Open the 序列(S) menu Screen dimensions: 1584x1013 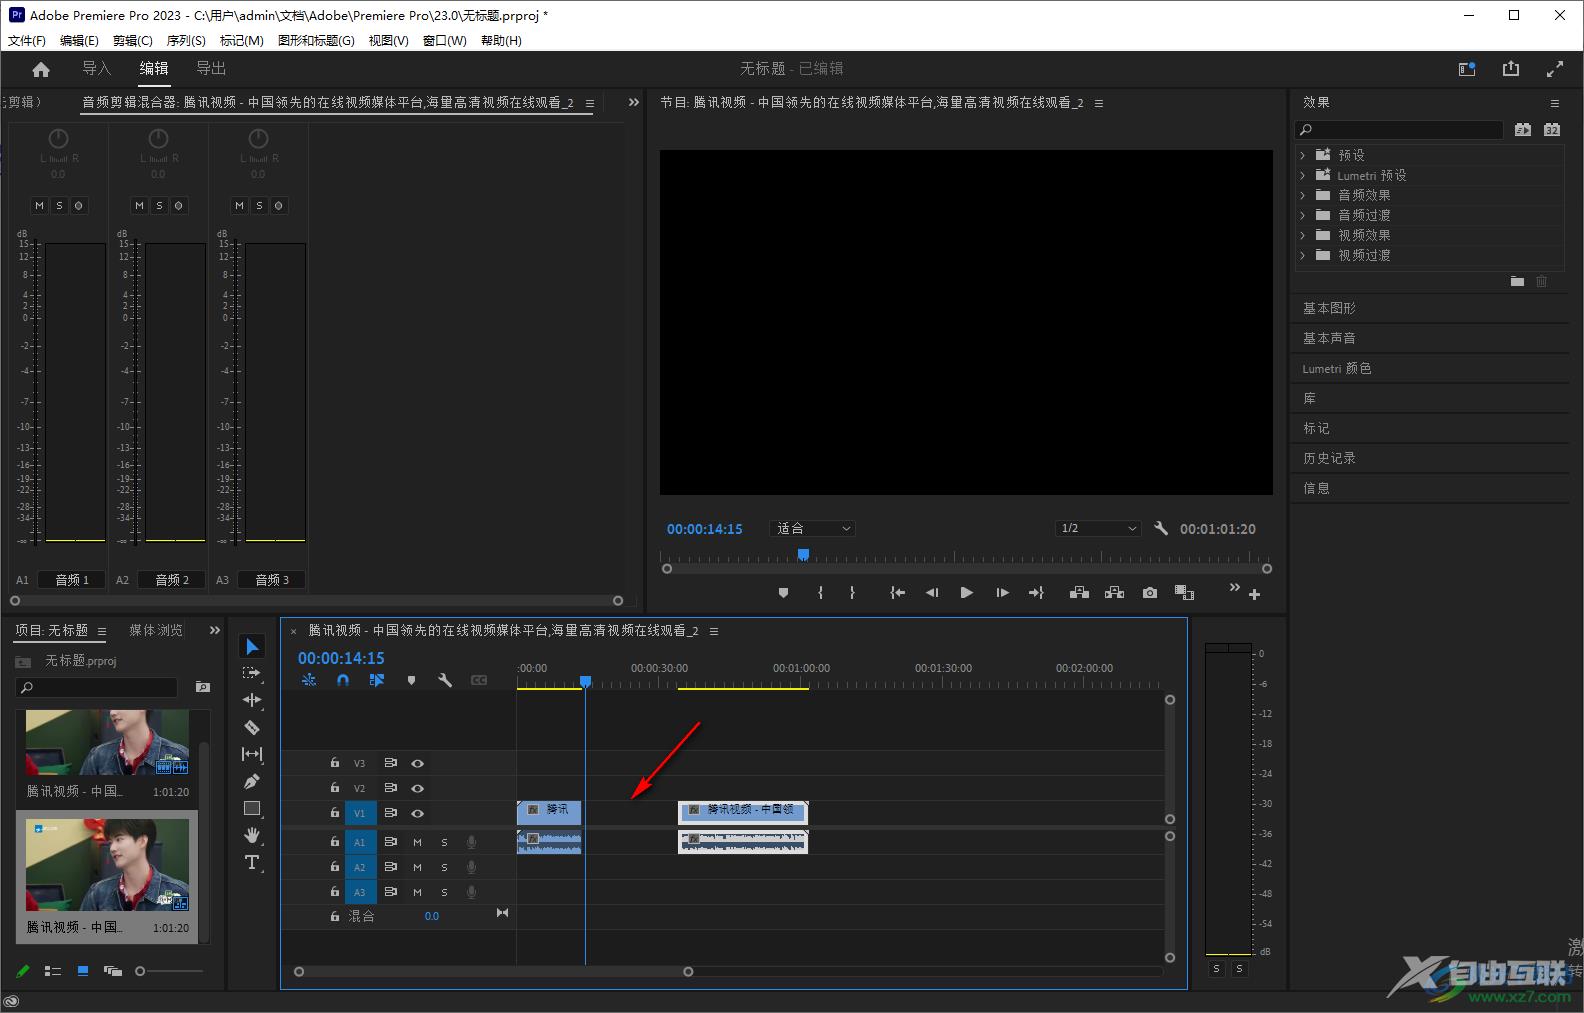coord(186,41)
